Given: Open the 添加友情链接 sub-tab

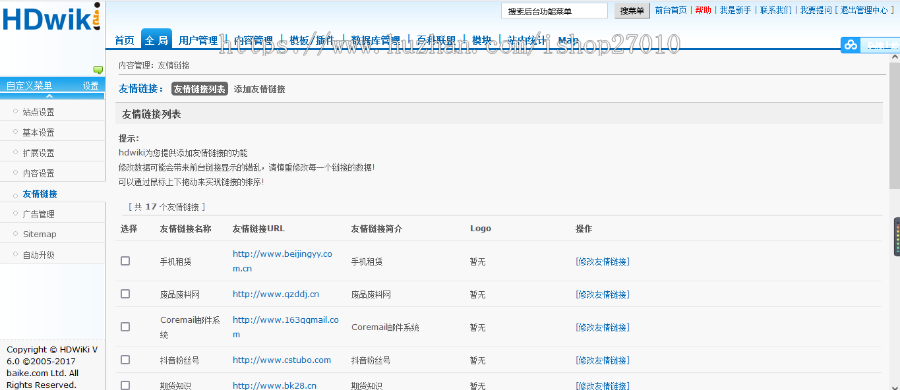Looking at the screenshot, I should click(259, 89).
